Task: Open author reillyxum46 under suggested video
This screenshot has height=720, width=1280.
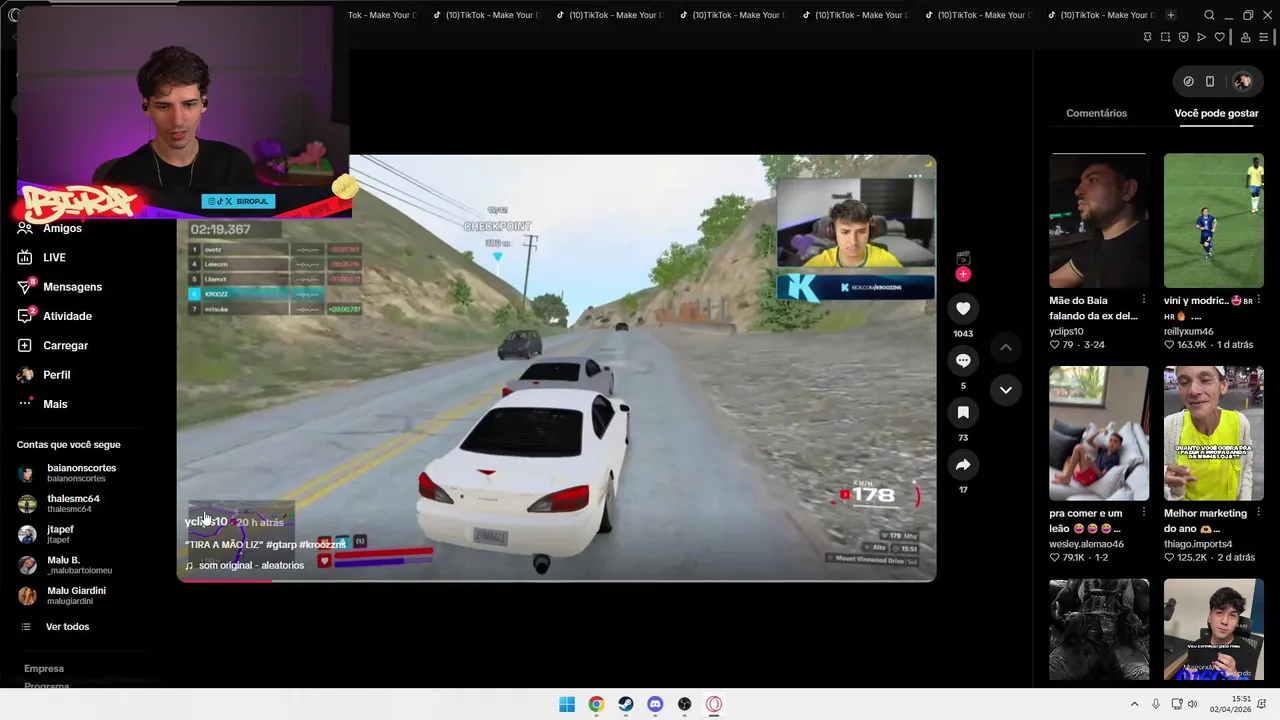Action: 1189,331
